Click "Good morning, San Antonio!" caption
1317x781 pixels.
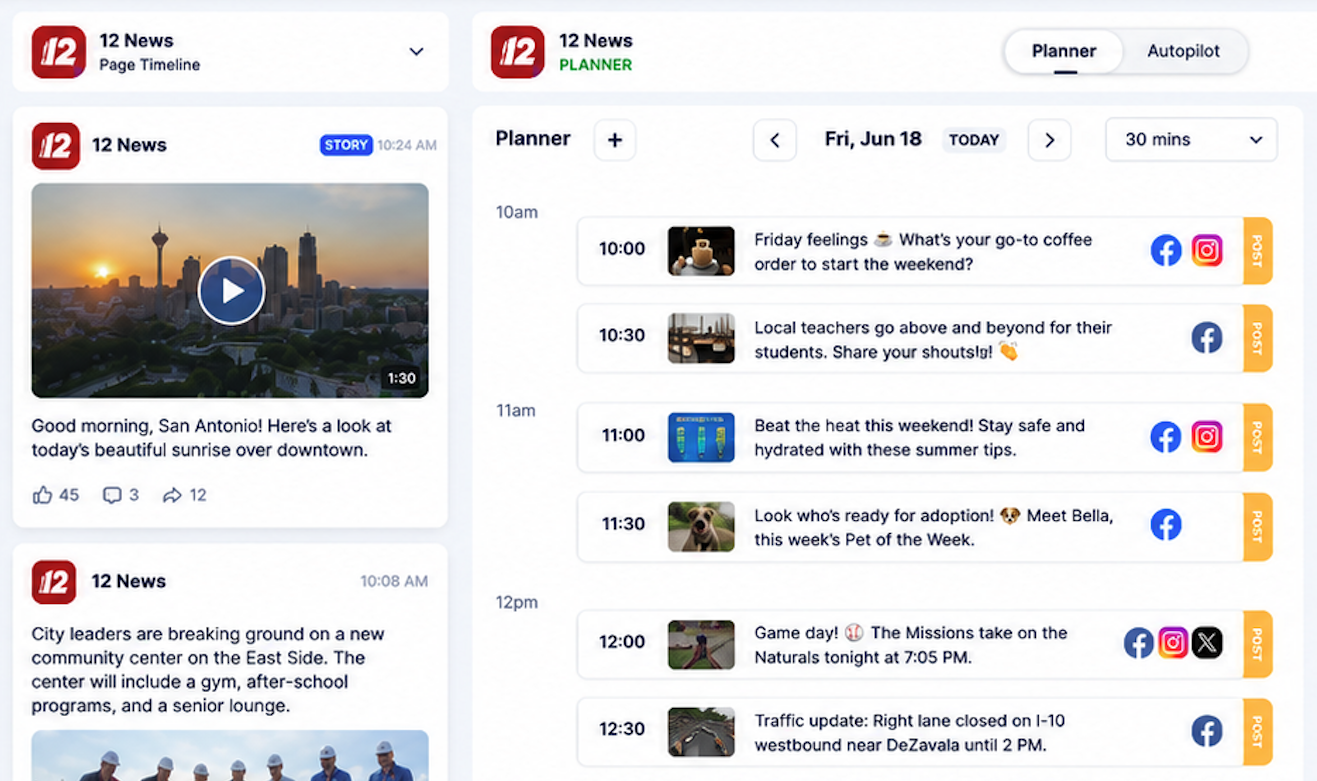(212, 438)
